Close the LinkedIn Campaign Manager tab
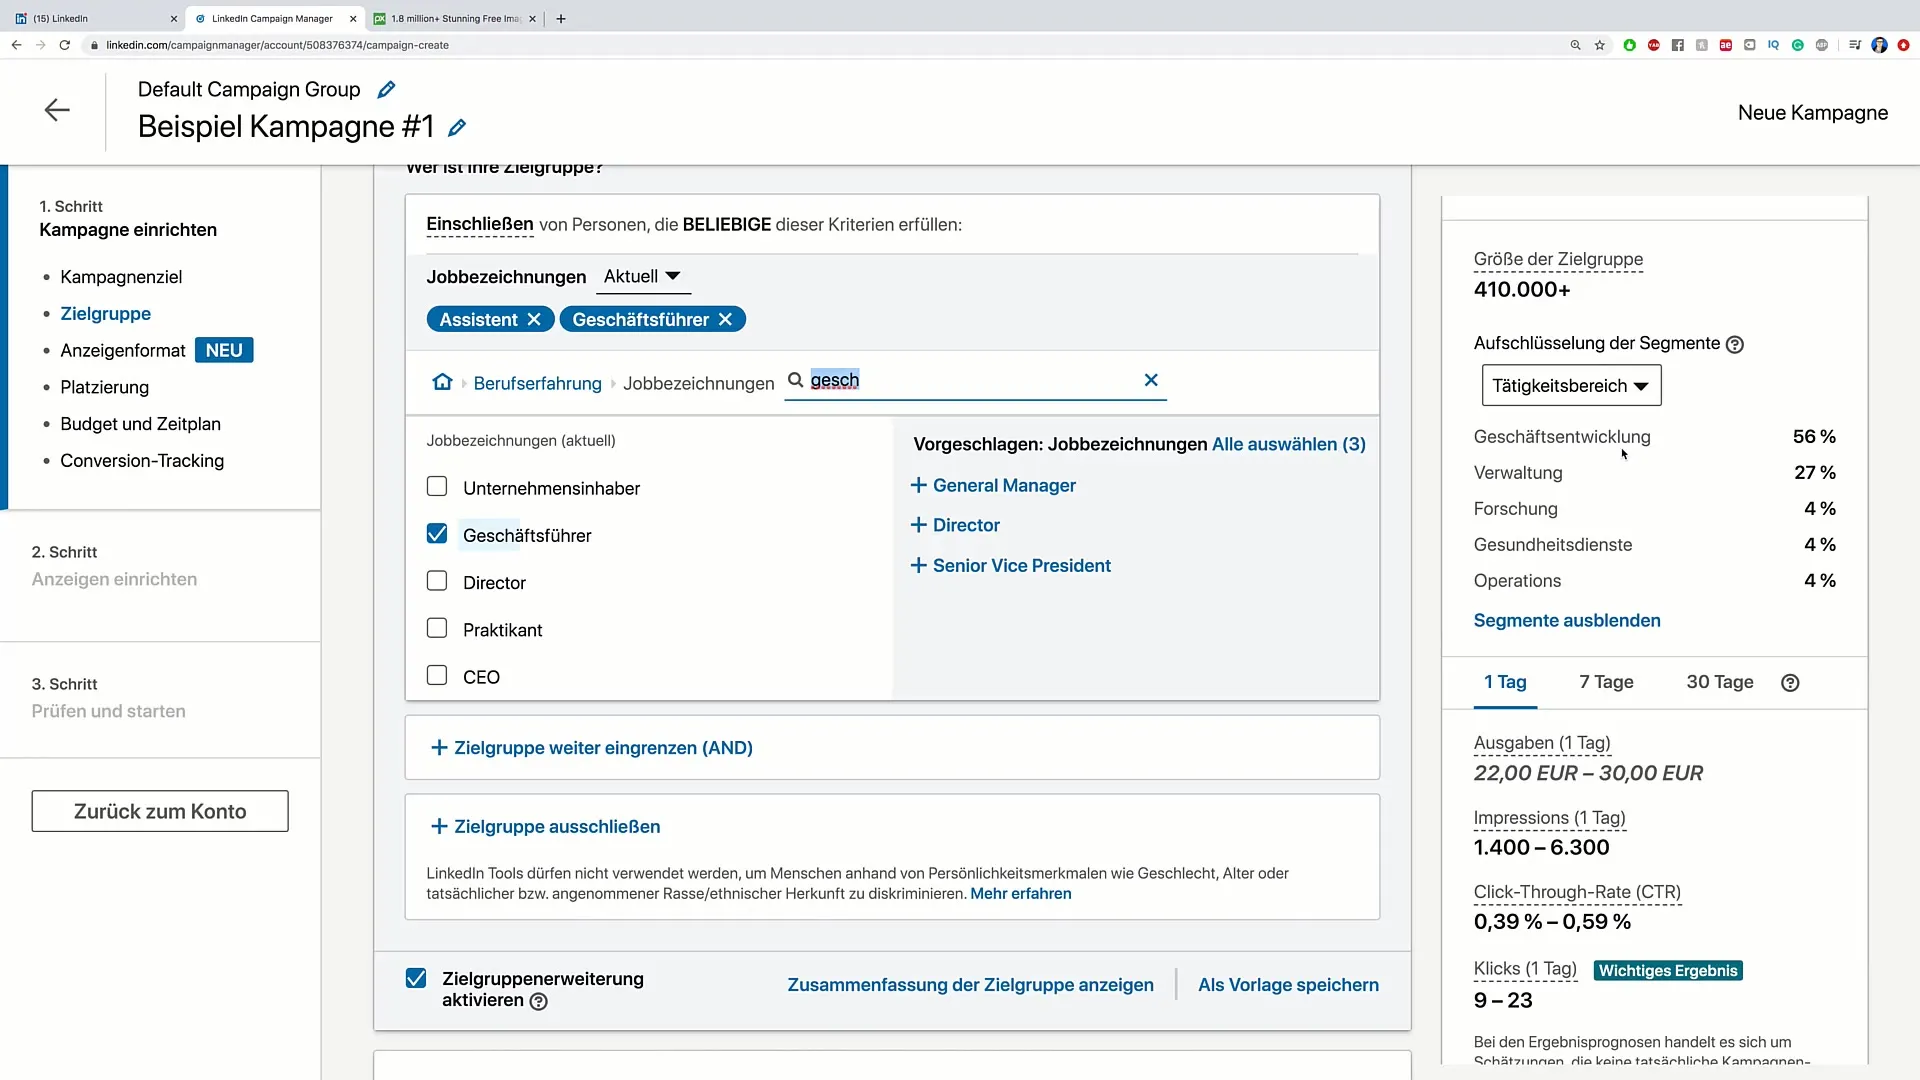Image resolution: width=1920 pixels, height=1080 pixels. [353, 18]
